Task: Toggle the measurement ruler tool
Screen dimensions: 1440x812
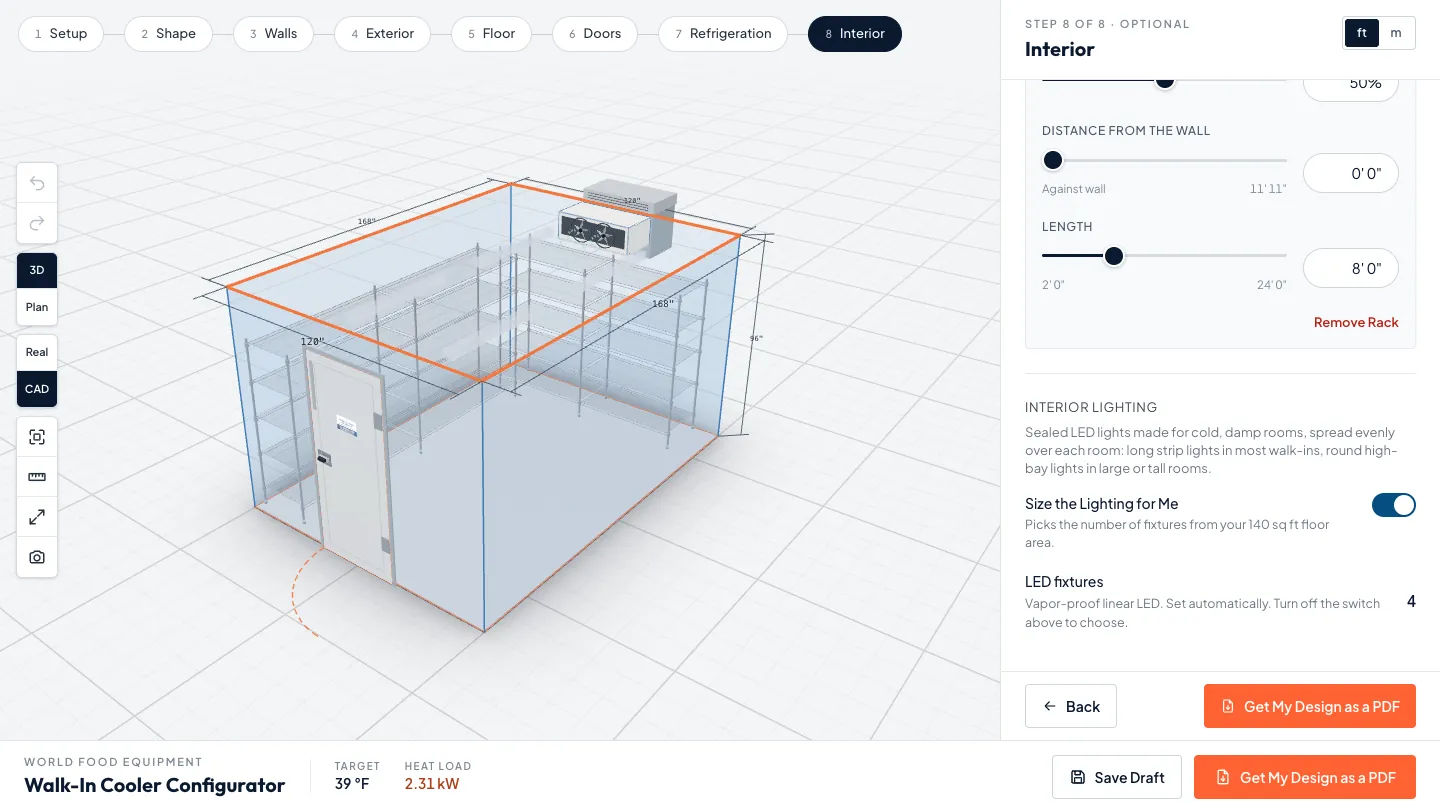Action: (37, 477)
